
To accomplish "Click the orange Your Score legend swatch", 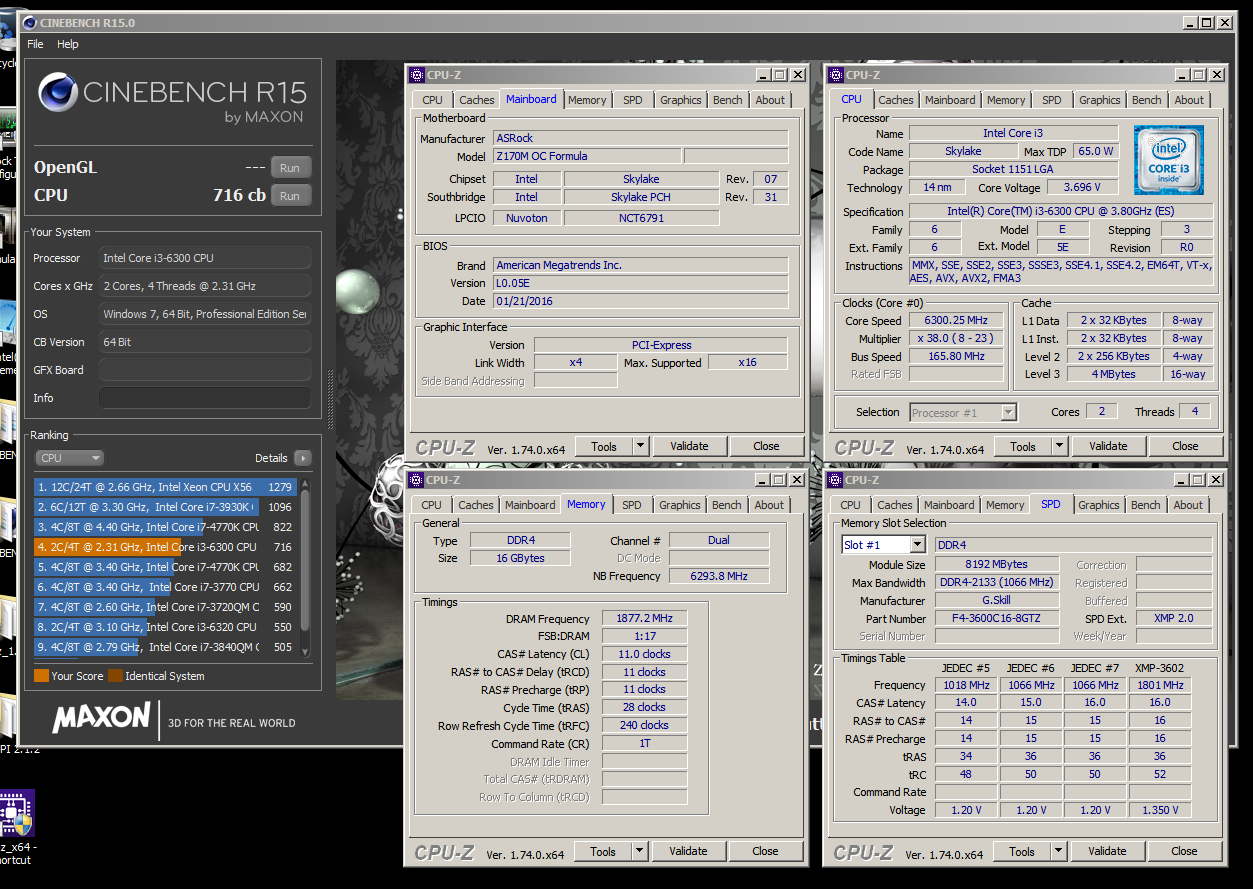I will [41, 676].
